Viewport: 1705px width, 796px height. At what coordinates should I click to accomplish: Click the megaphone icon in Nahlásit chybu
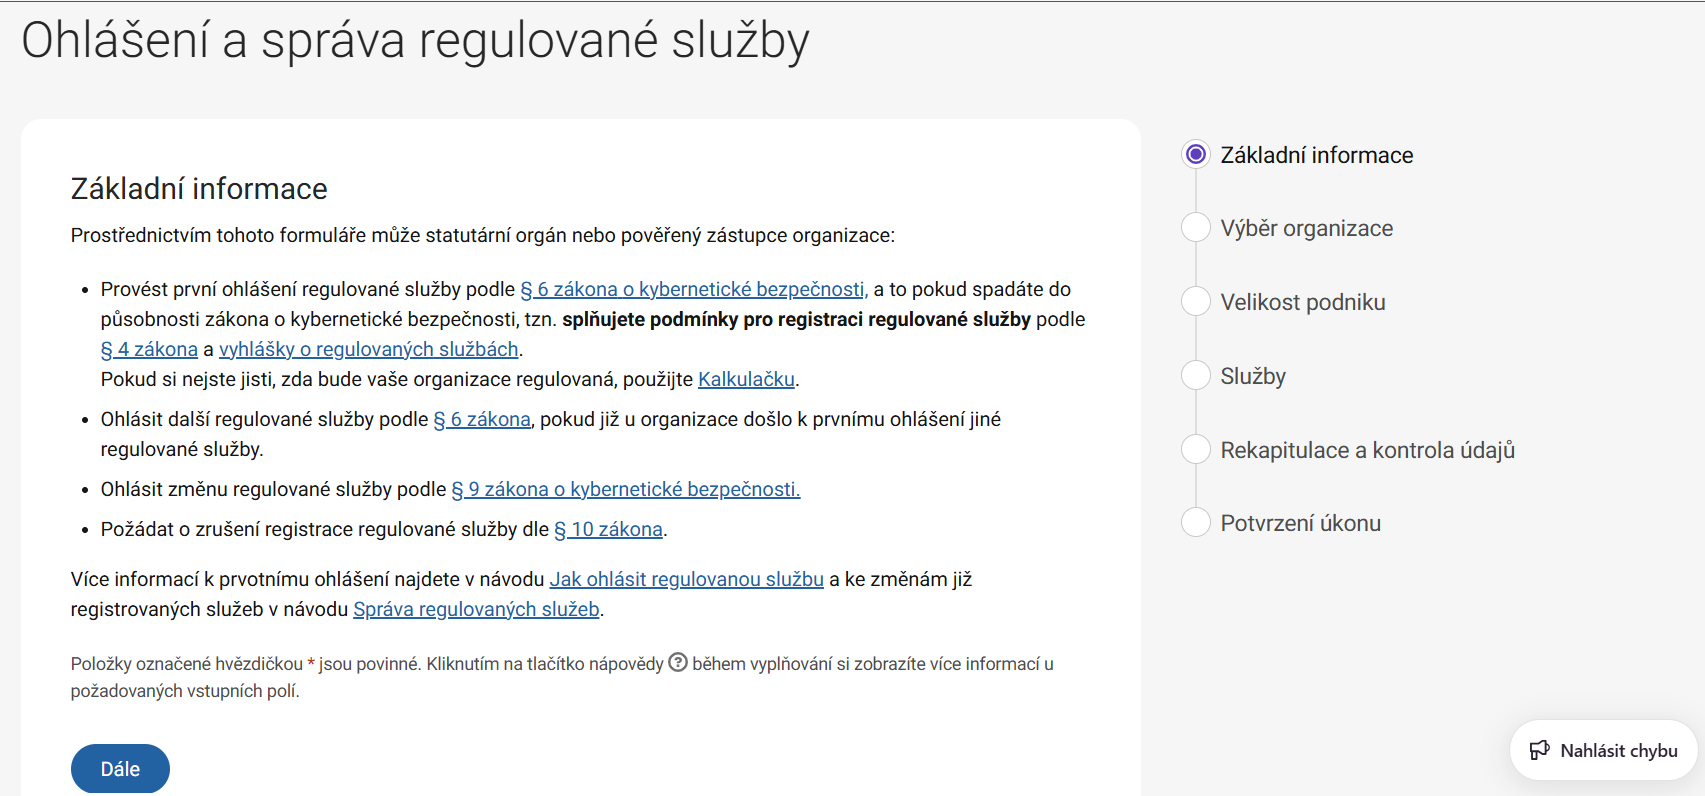pos(1540,750)
